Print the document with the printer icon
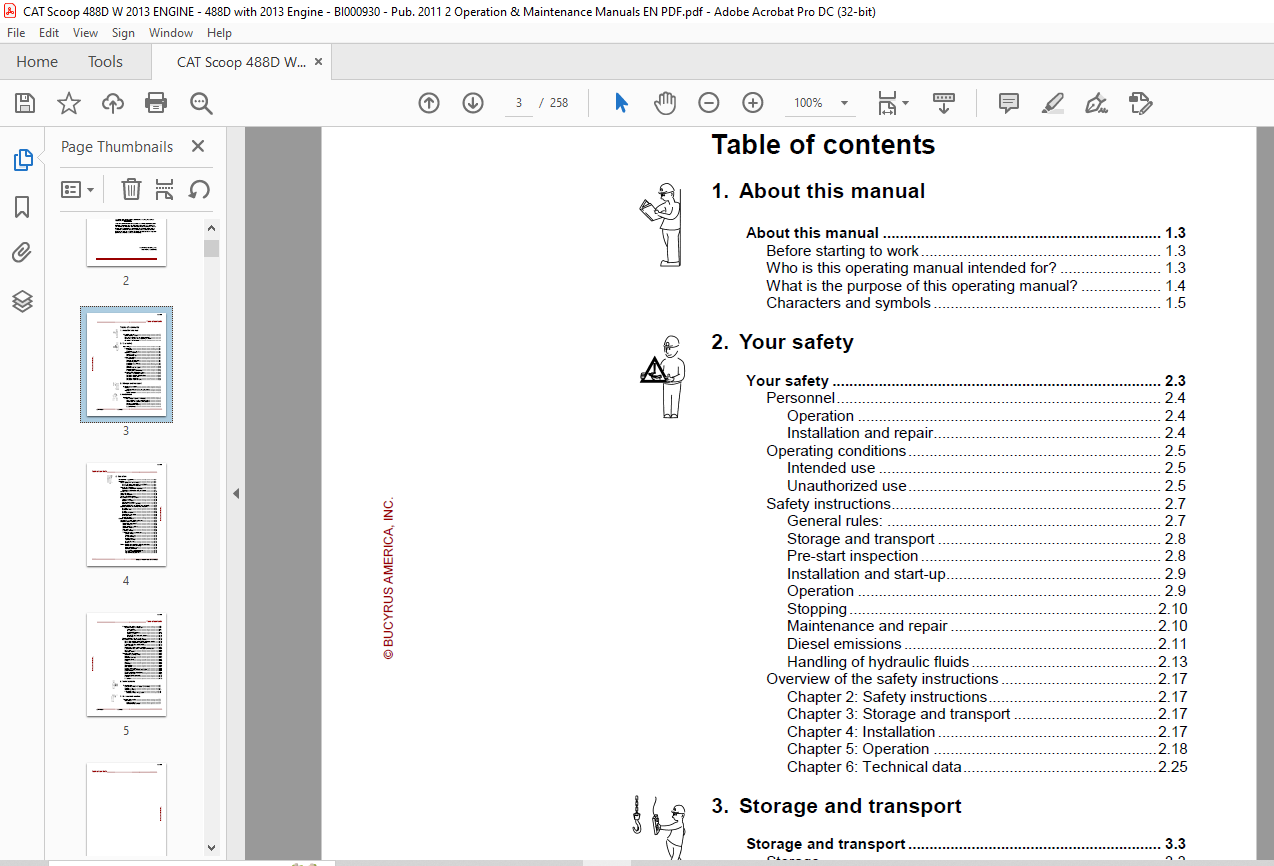Screen dimensions: 1274x866 pyautogui.click(x=156, y=102)
